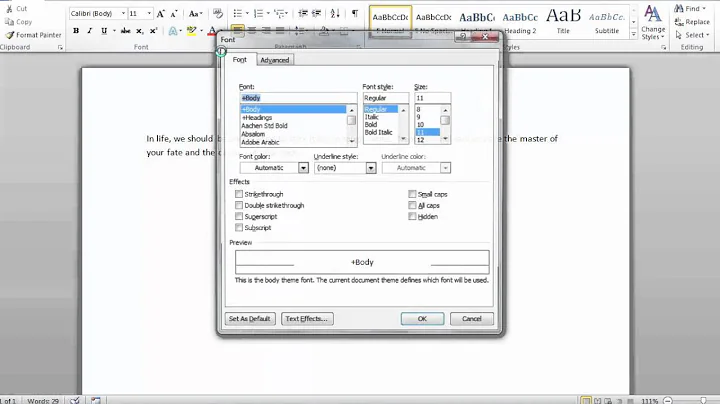This screenshot has height=404, width=720.
Task: Select the Font tab in dialog
Action: (239, 60)
